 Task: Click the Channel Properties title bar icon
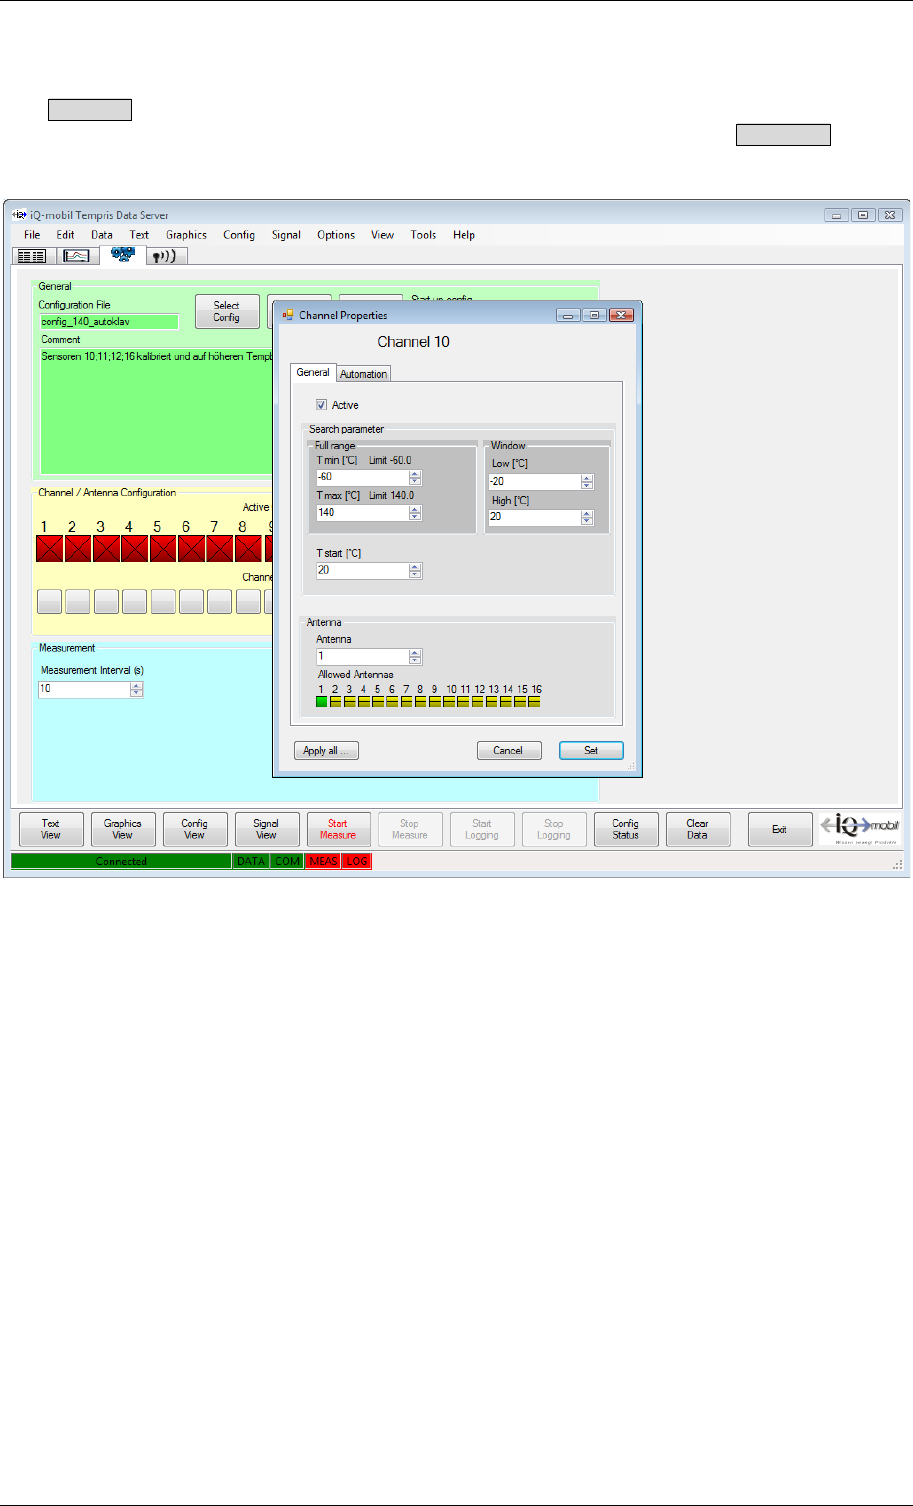click(x=287, y=315)
